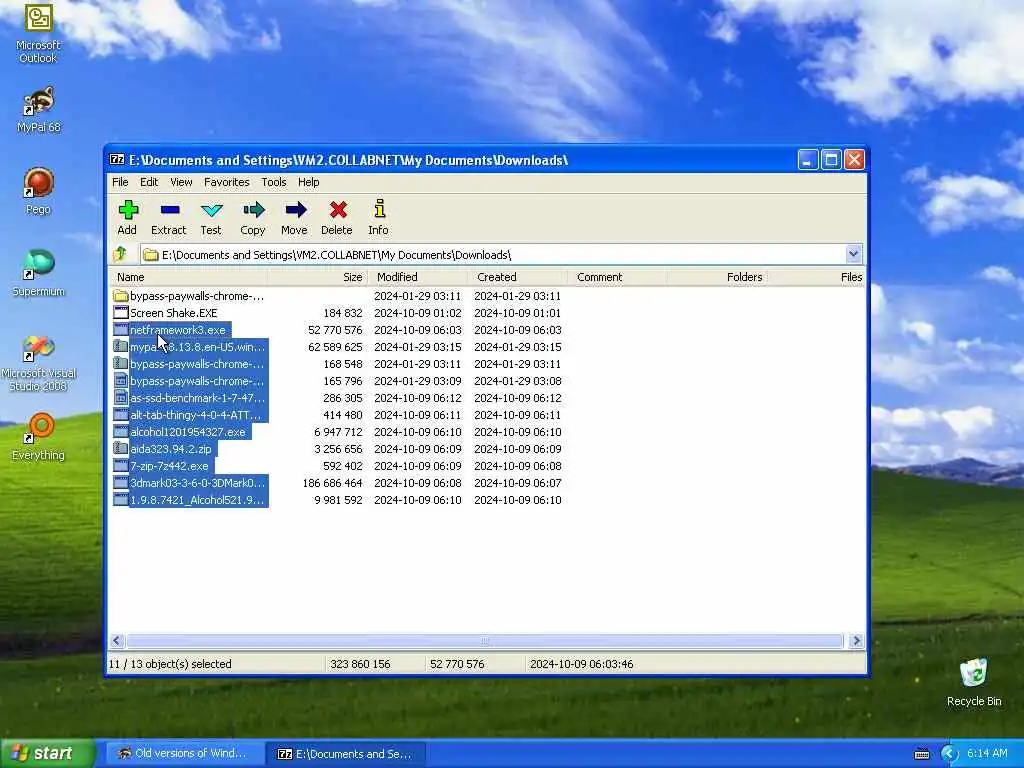Click status bar total 323 860 156
This screenshot has height=768, width=1024.
360,664
